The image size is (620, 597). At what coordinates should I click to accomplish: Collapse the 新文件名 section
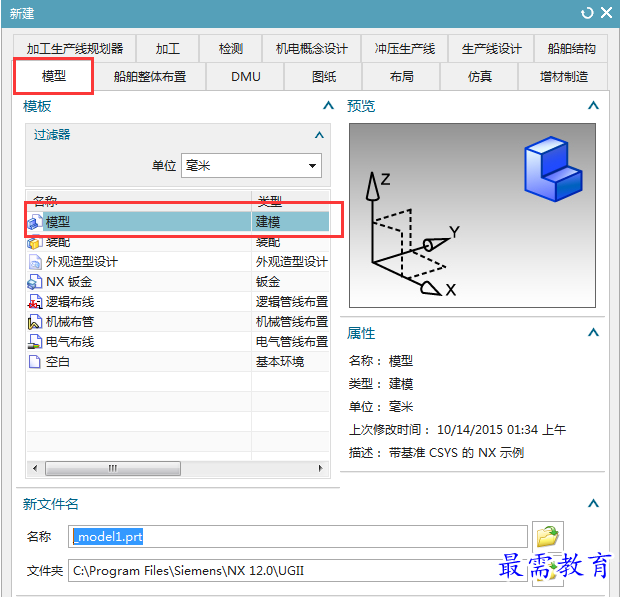593,504
